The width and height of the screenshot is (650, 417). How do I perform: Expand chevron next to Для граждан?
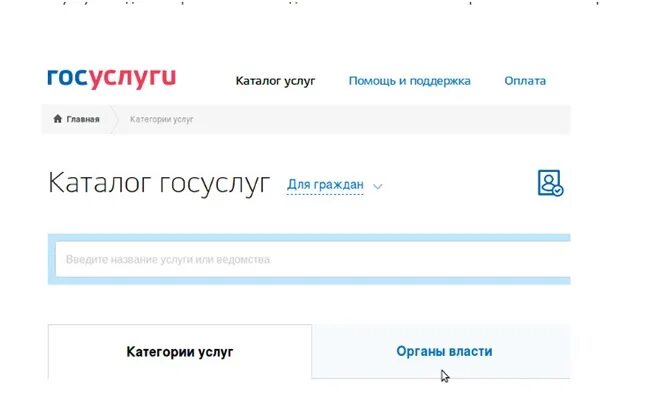point(377,186)
